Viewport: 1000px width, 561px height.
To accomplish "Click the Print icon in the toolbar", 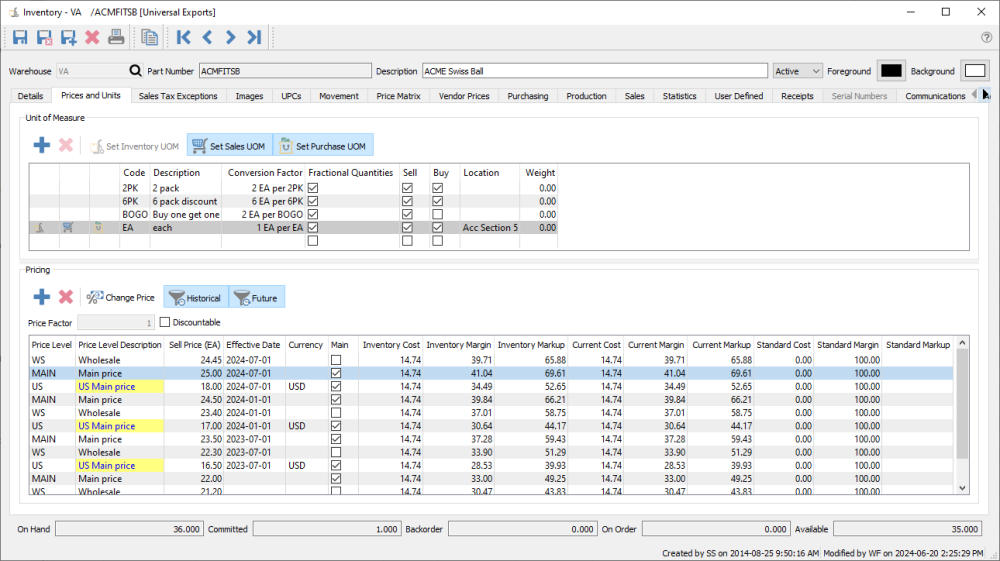I will [x=116, y=38].
